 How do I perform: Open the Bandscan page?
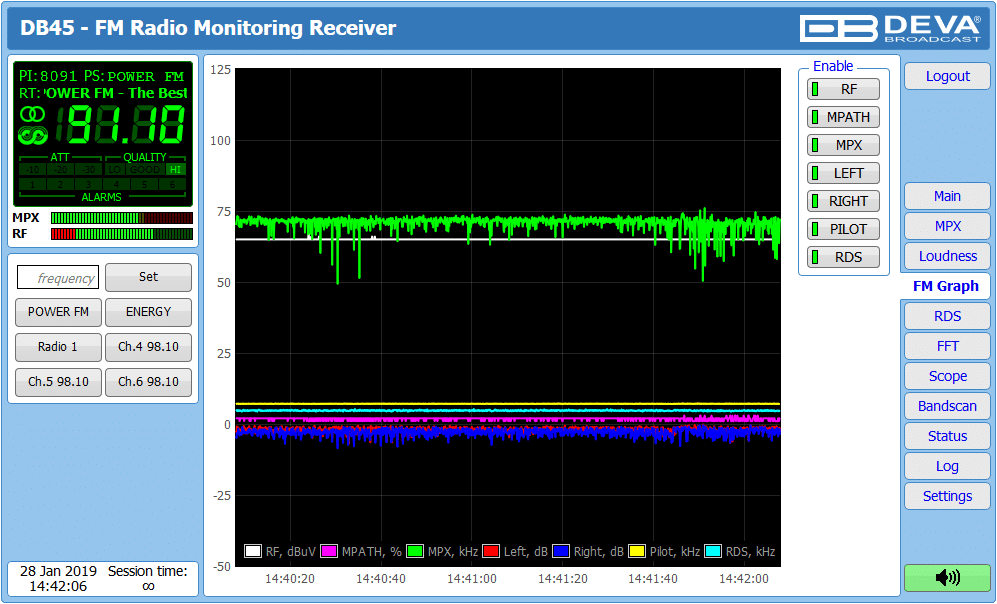947,406
